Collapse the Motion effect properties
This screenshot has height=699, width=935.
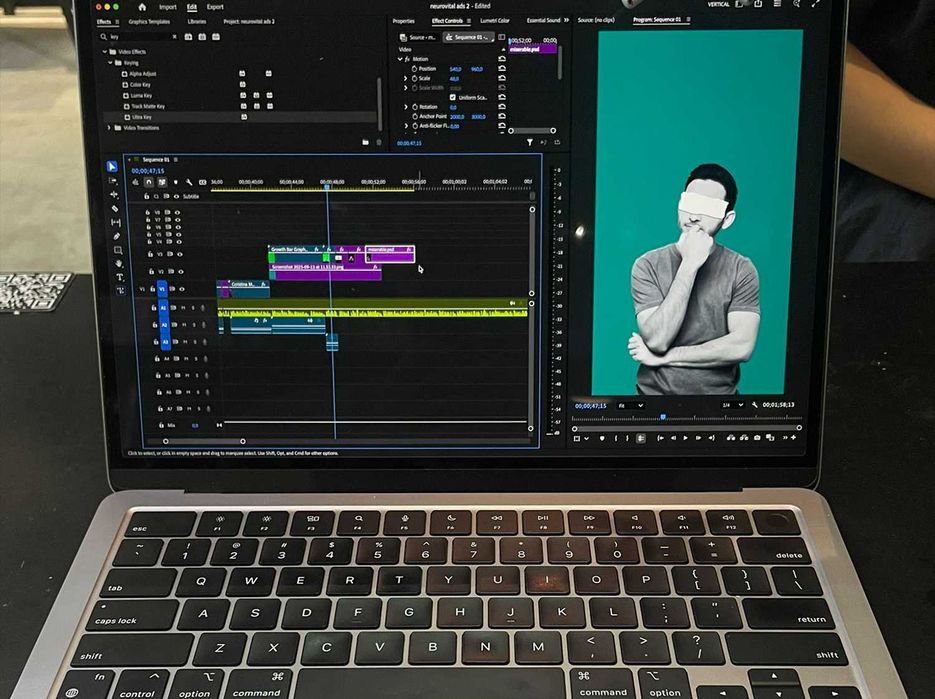click(400, 59)
